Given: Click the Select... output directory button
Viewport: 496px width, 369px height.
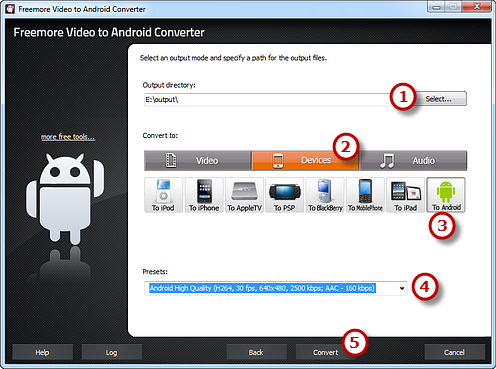Looking at the screenshot, I should [438, 99].
